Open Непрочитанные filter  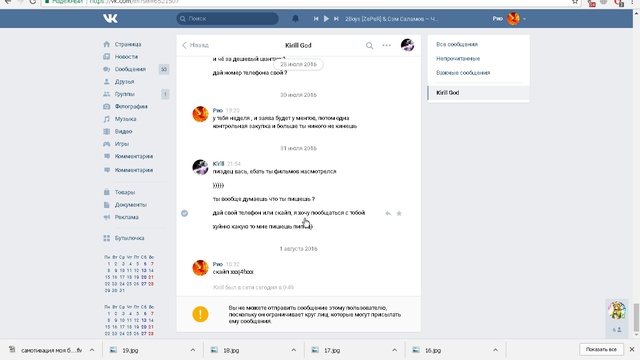tap(458, 59)
